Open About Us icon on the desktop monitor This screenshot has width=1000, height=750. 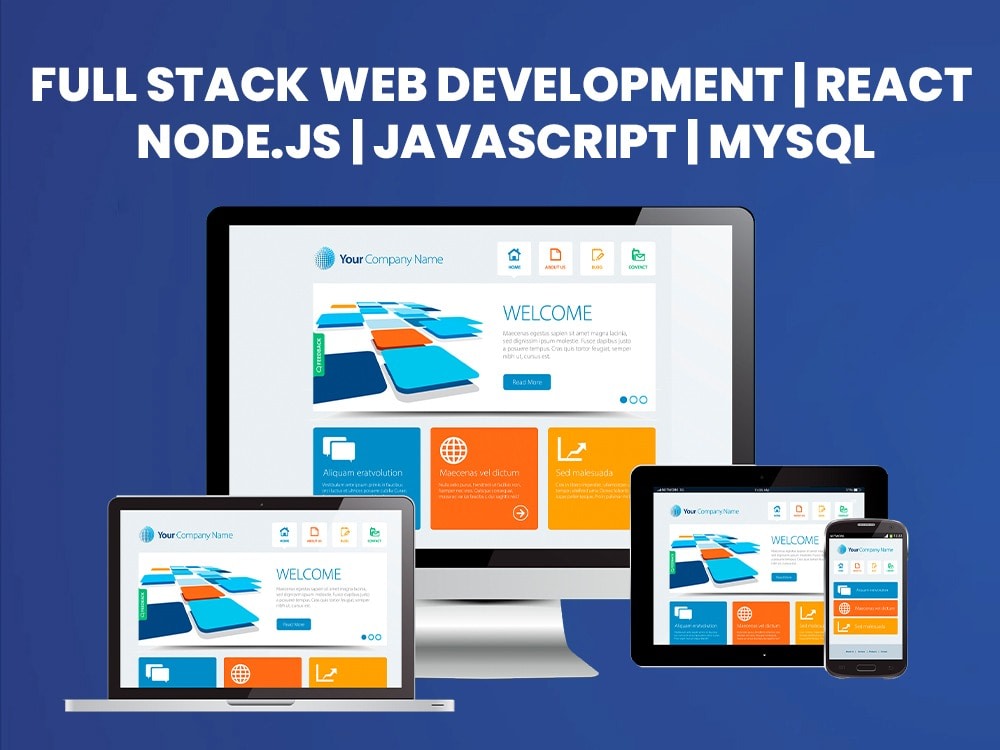[x=555, y=258]
